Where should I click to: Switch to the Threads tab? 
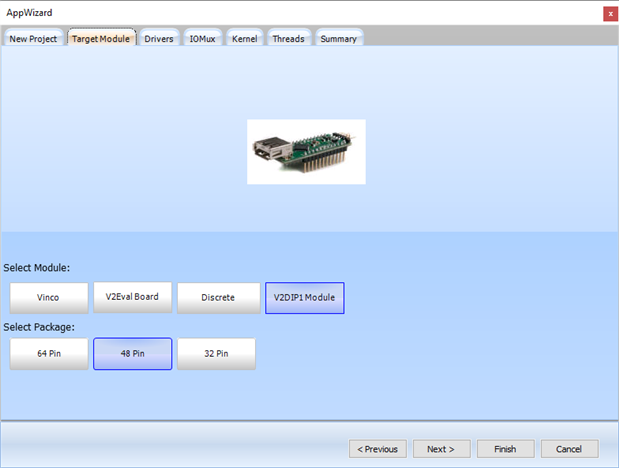click(x=288, y=39)
